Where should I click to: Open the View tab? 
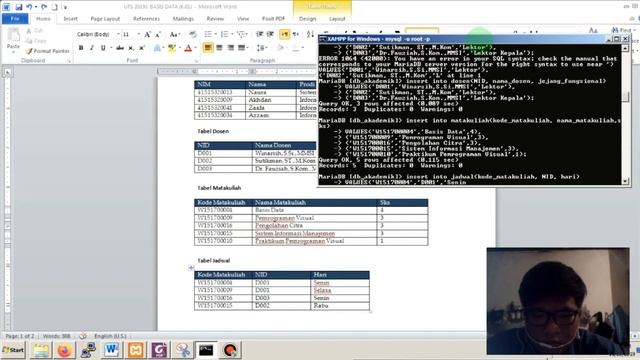[243, 19]
